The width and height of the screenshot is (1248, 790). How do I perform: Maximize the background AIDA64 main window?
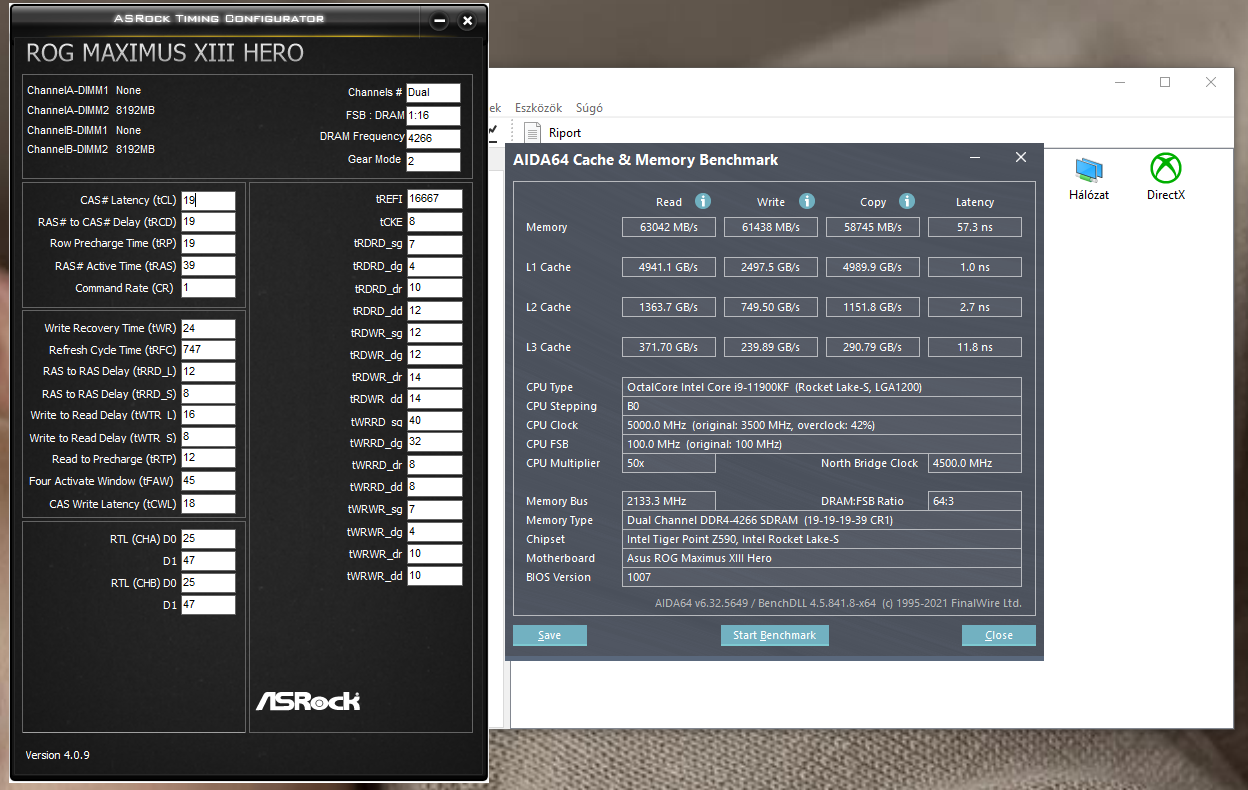tap(1165, 82)
